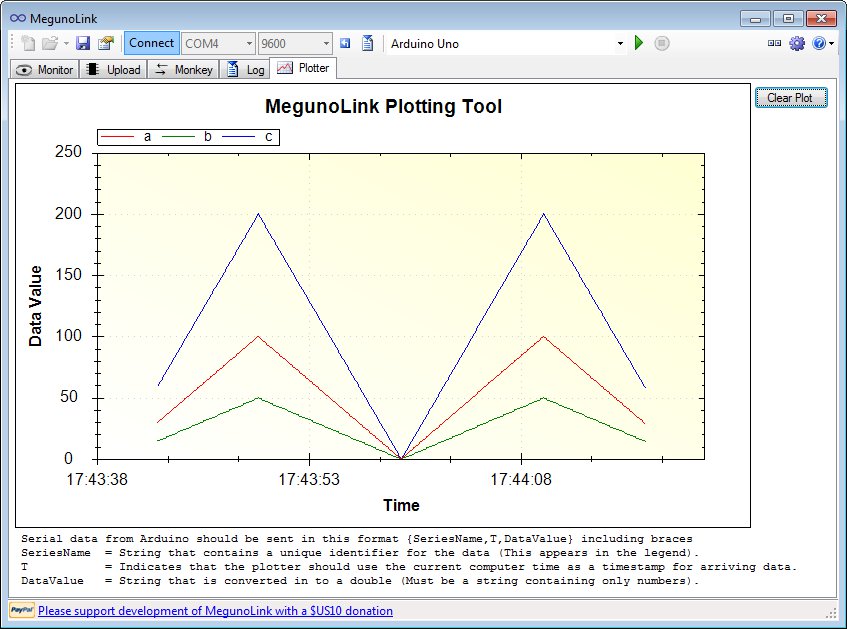Switch to the Upload tab

coord(113,69)
